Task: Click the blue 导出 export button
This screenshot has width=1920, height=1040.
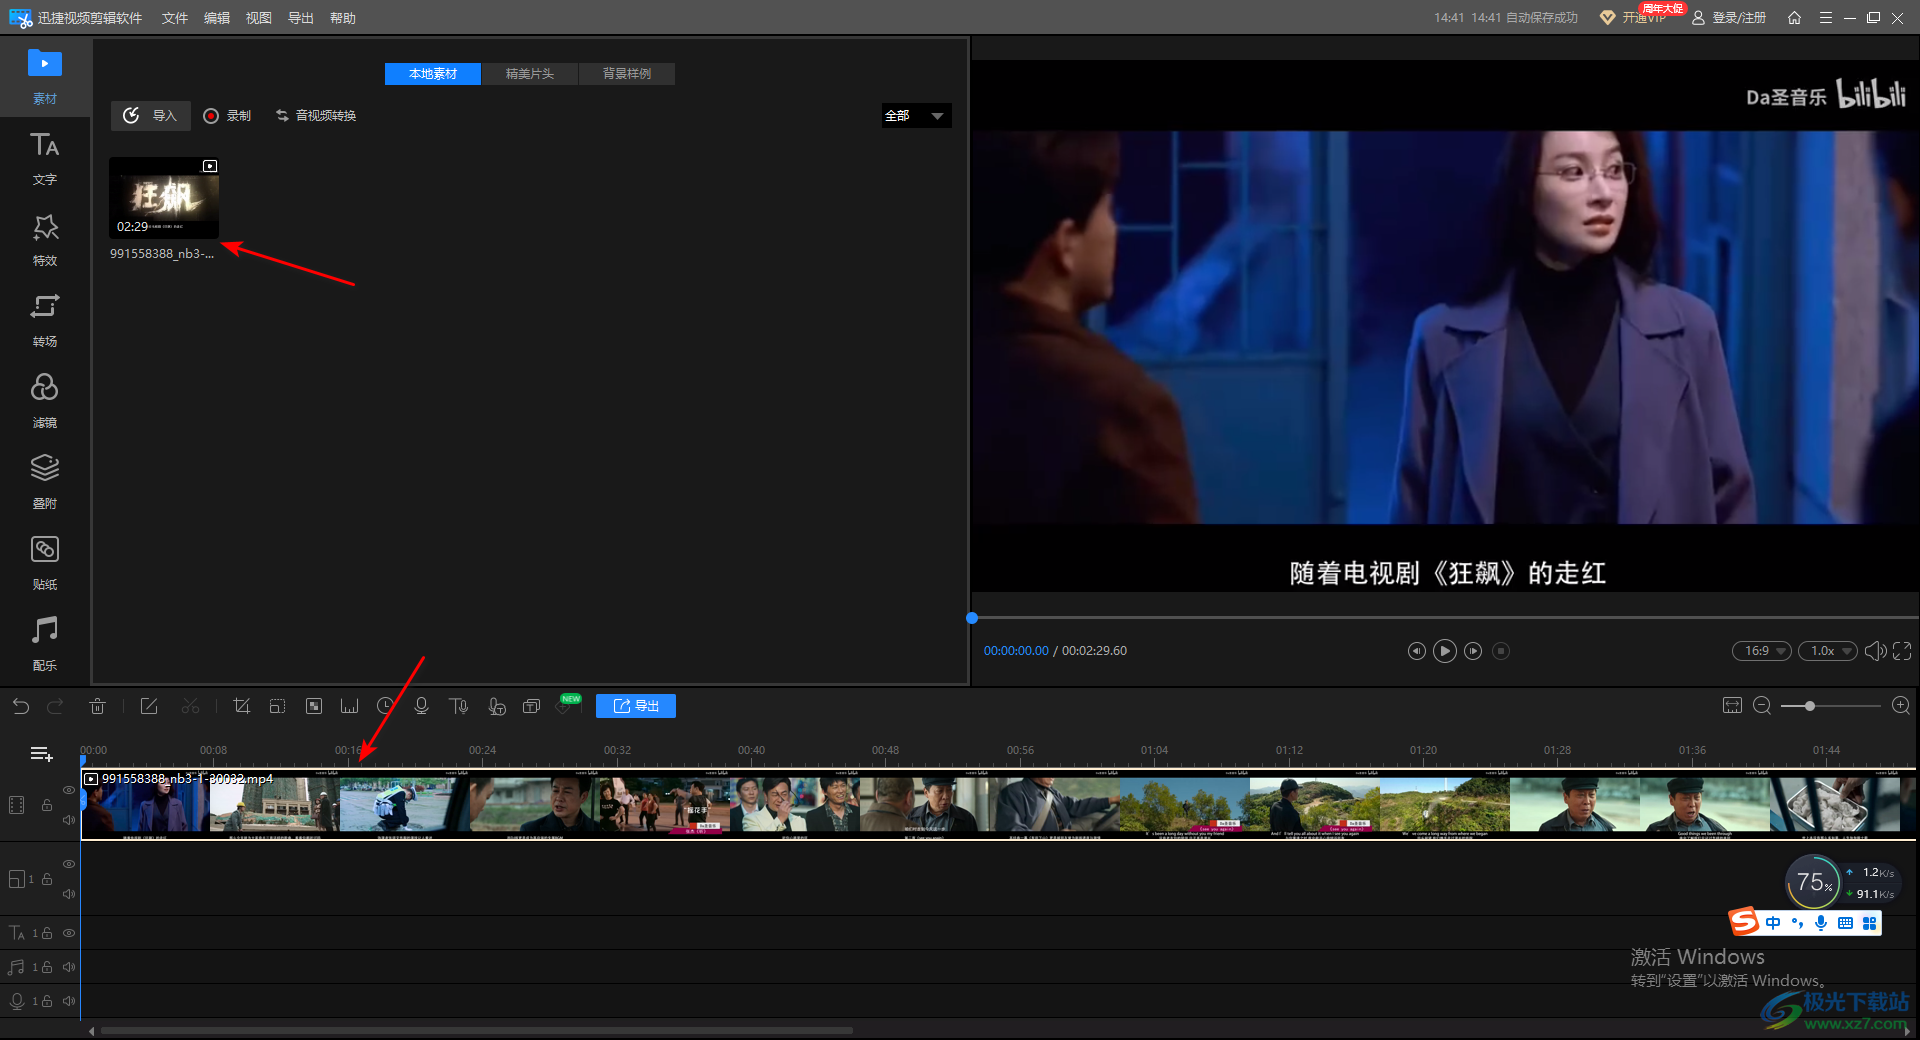Action: tap(636, 706)
